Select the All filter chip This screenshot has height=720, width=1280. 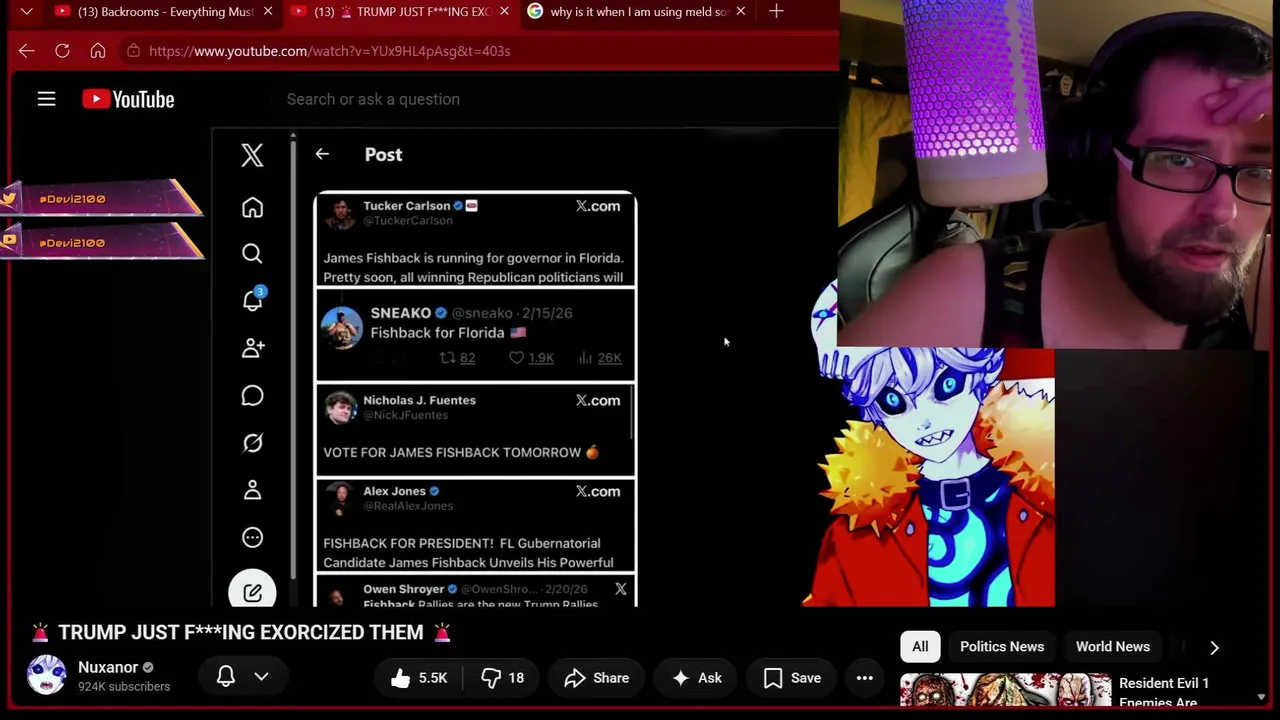pos(920,647)
